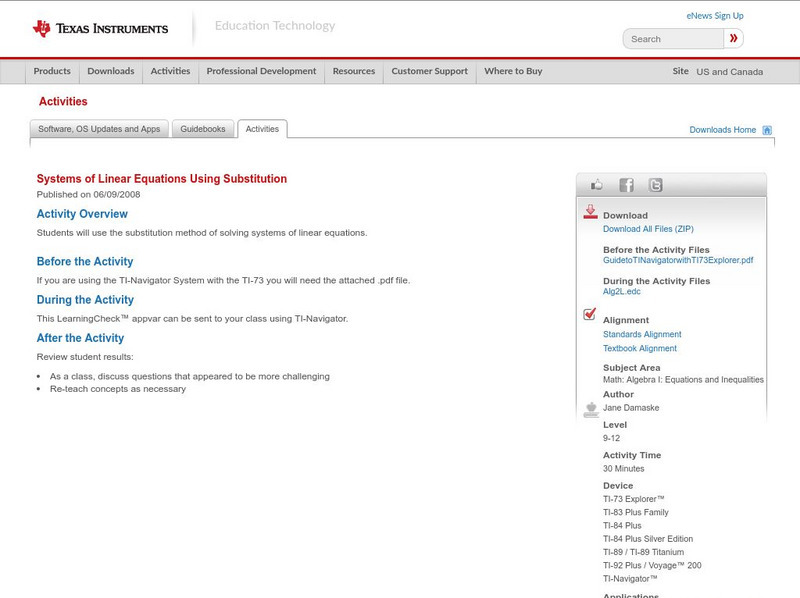
Task: Click author name Jane Damaske
Action: tap(631, 408)
